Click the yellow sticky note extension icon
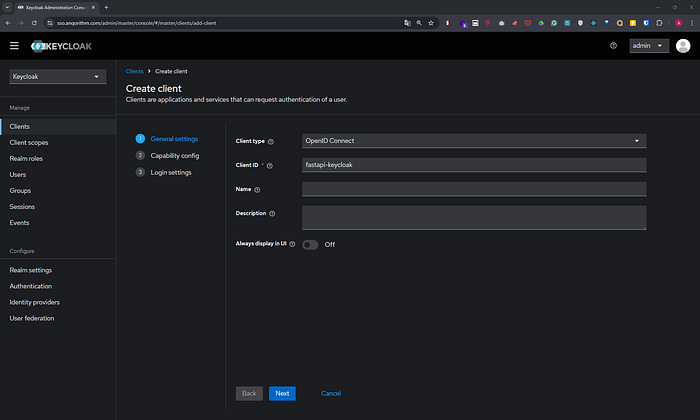This screenshot has width=700, height=420. (633, 23)
